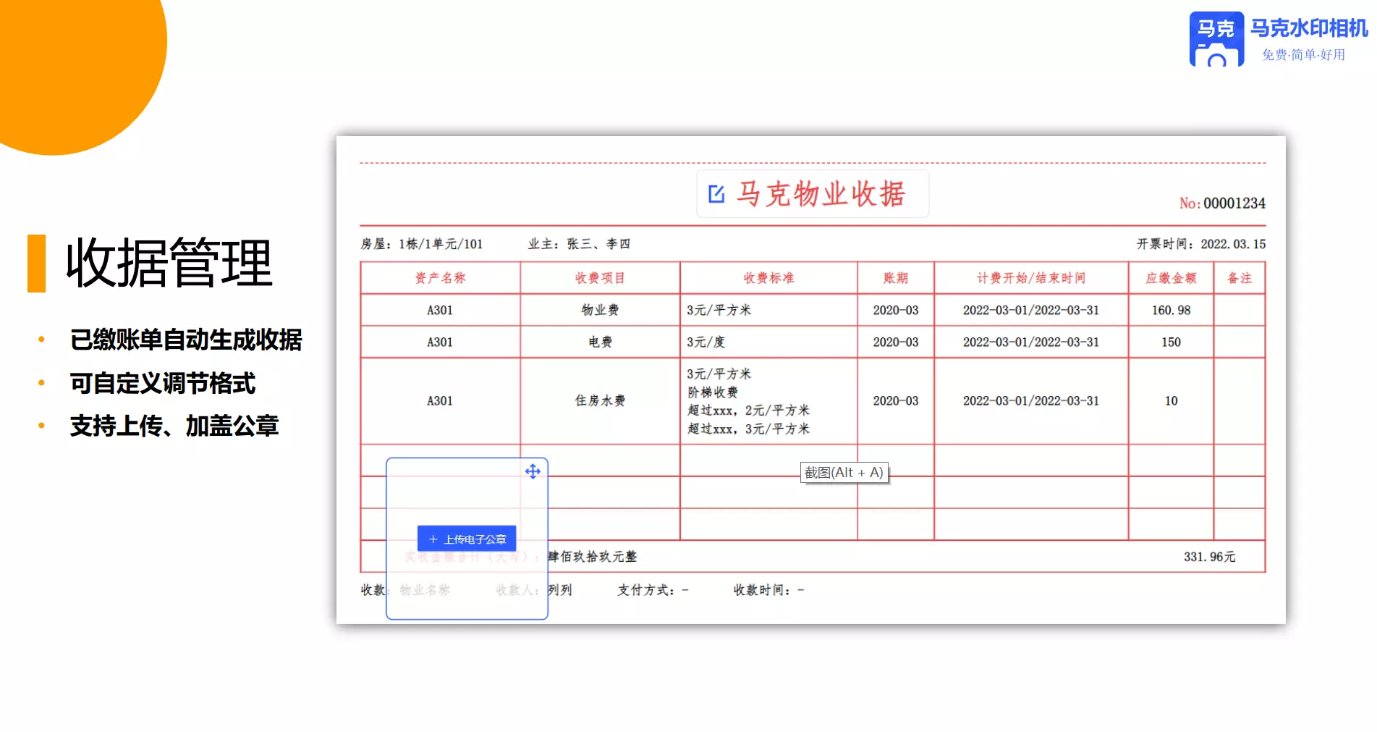The height and width of the screenshot is (732, 1377).
Task: Click the 备注 column header
Action: 1240,278
